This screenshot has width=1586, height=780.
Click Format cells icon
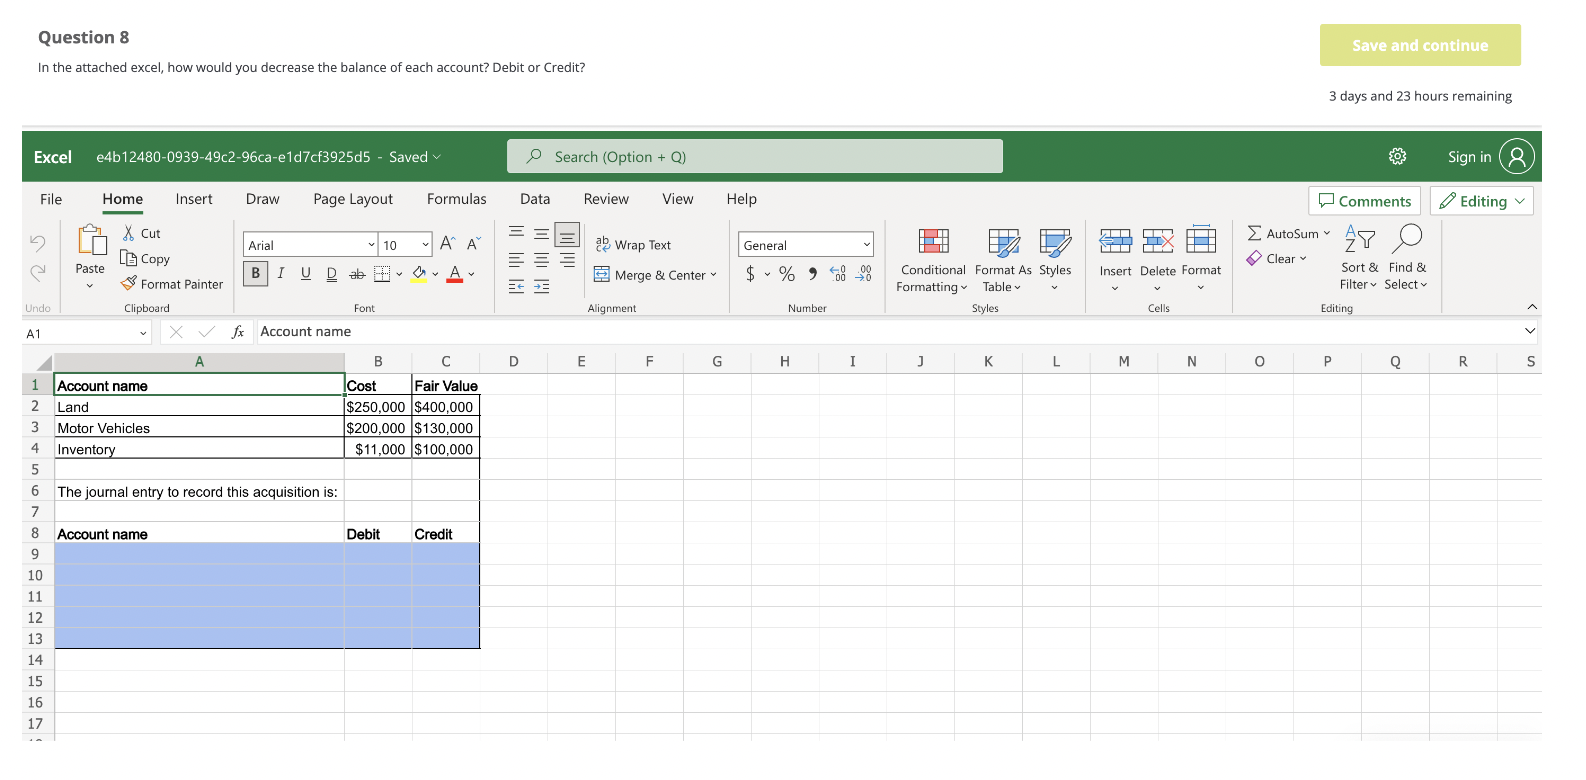1201,240
